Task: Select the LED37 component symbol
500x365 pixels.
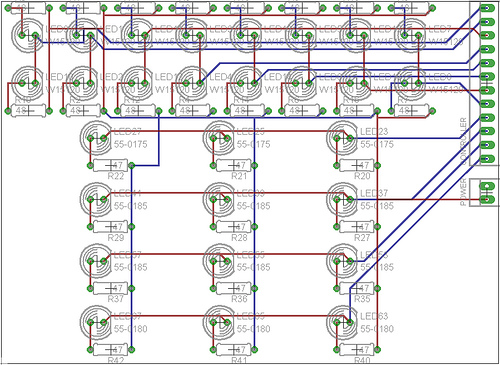Action: coord(343,199)
